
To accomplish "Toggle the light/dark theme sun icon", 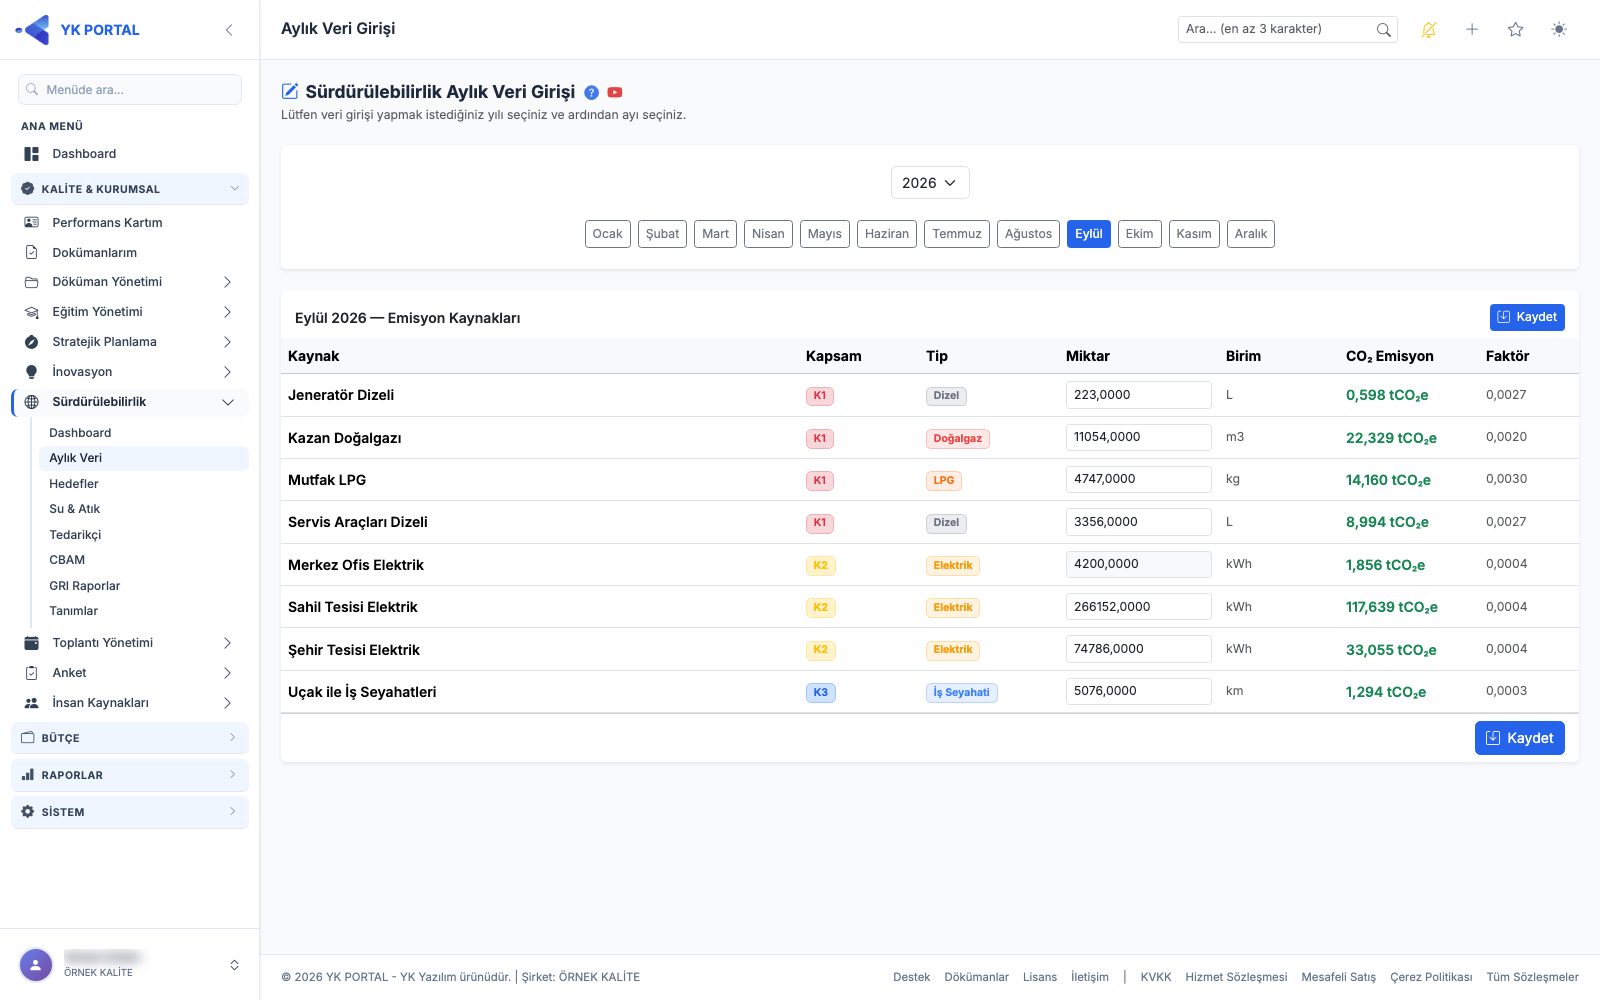I will (1559, 30).
